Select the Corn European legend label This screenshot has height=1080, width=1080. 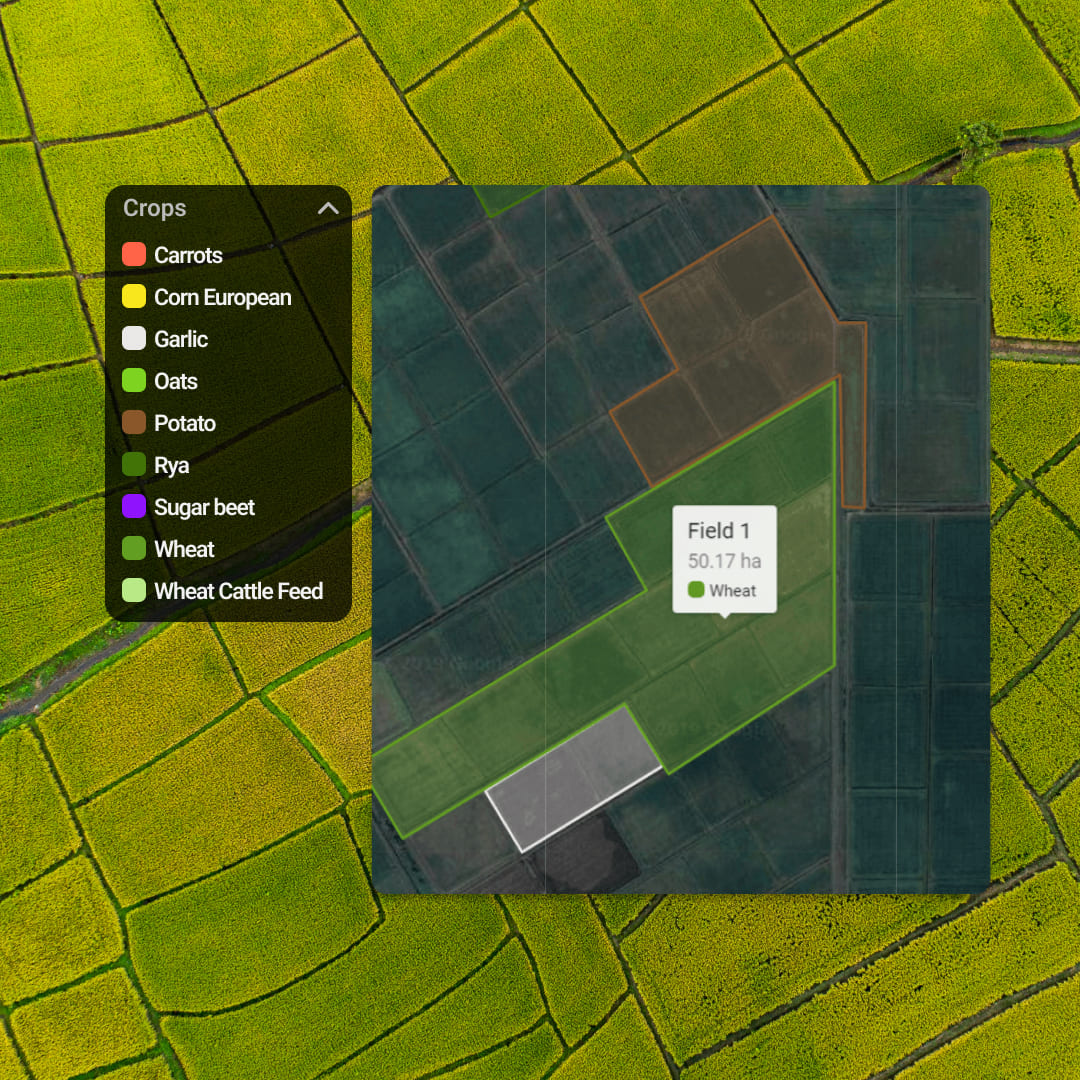coord(222,297)
